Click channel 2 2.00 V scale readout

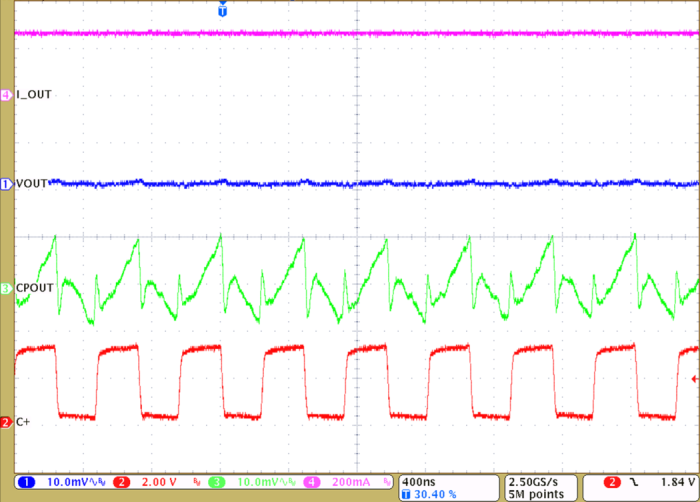tap(158, 482)
